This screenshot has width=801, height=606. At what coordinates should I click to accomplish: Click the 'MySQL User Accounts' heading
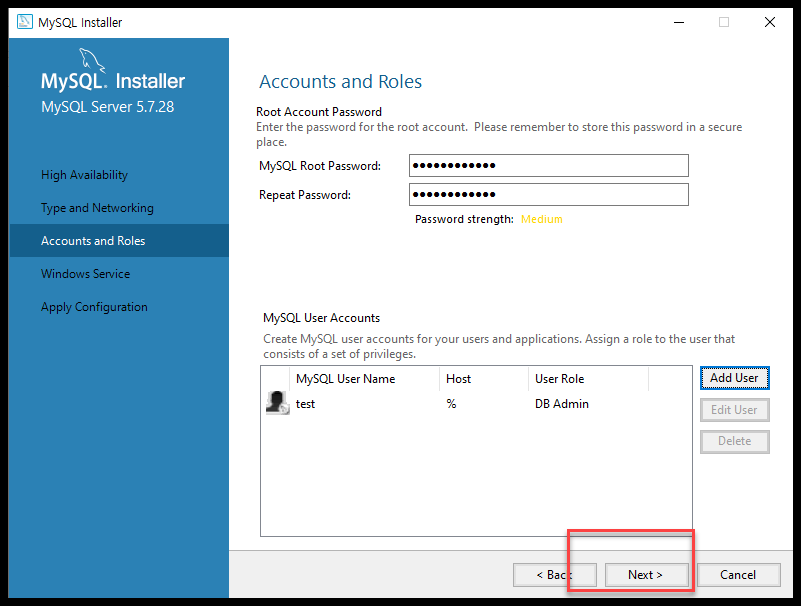point(321,318)
